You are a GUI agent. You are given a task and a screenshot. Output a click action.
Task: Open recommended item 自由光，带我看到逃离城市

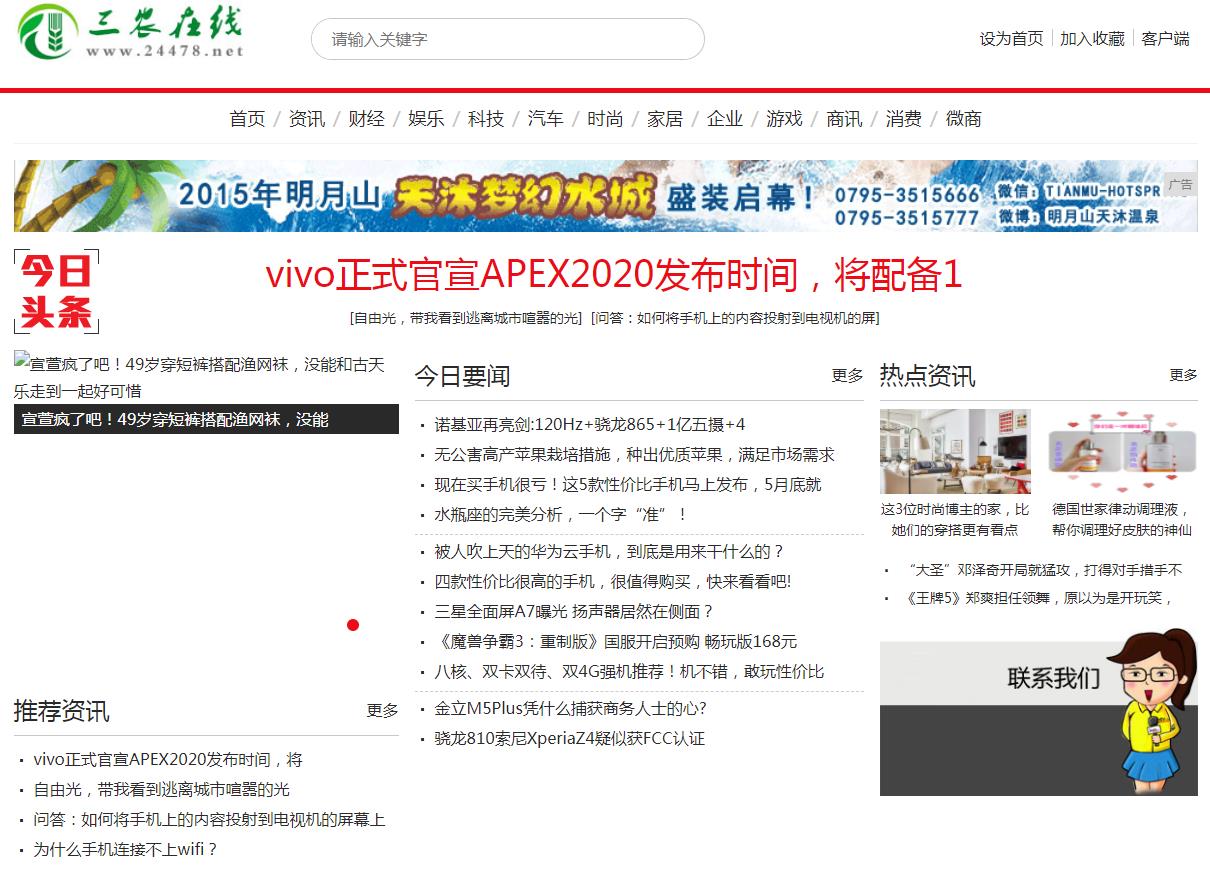pyautogui.click(x=162, y=790)
